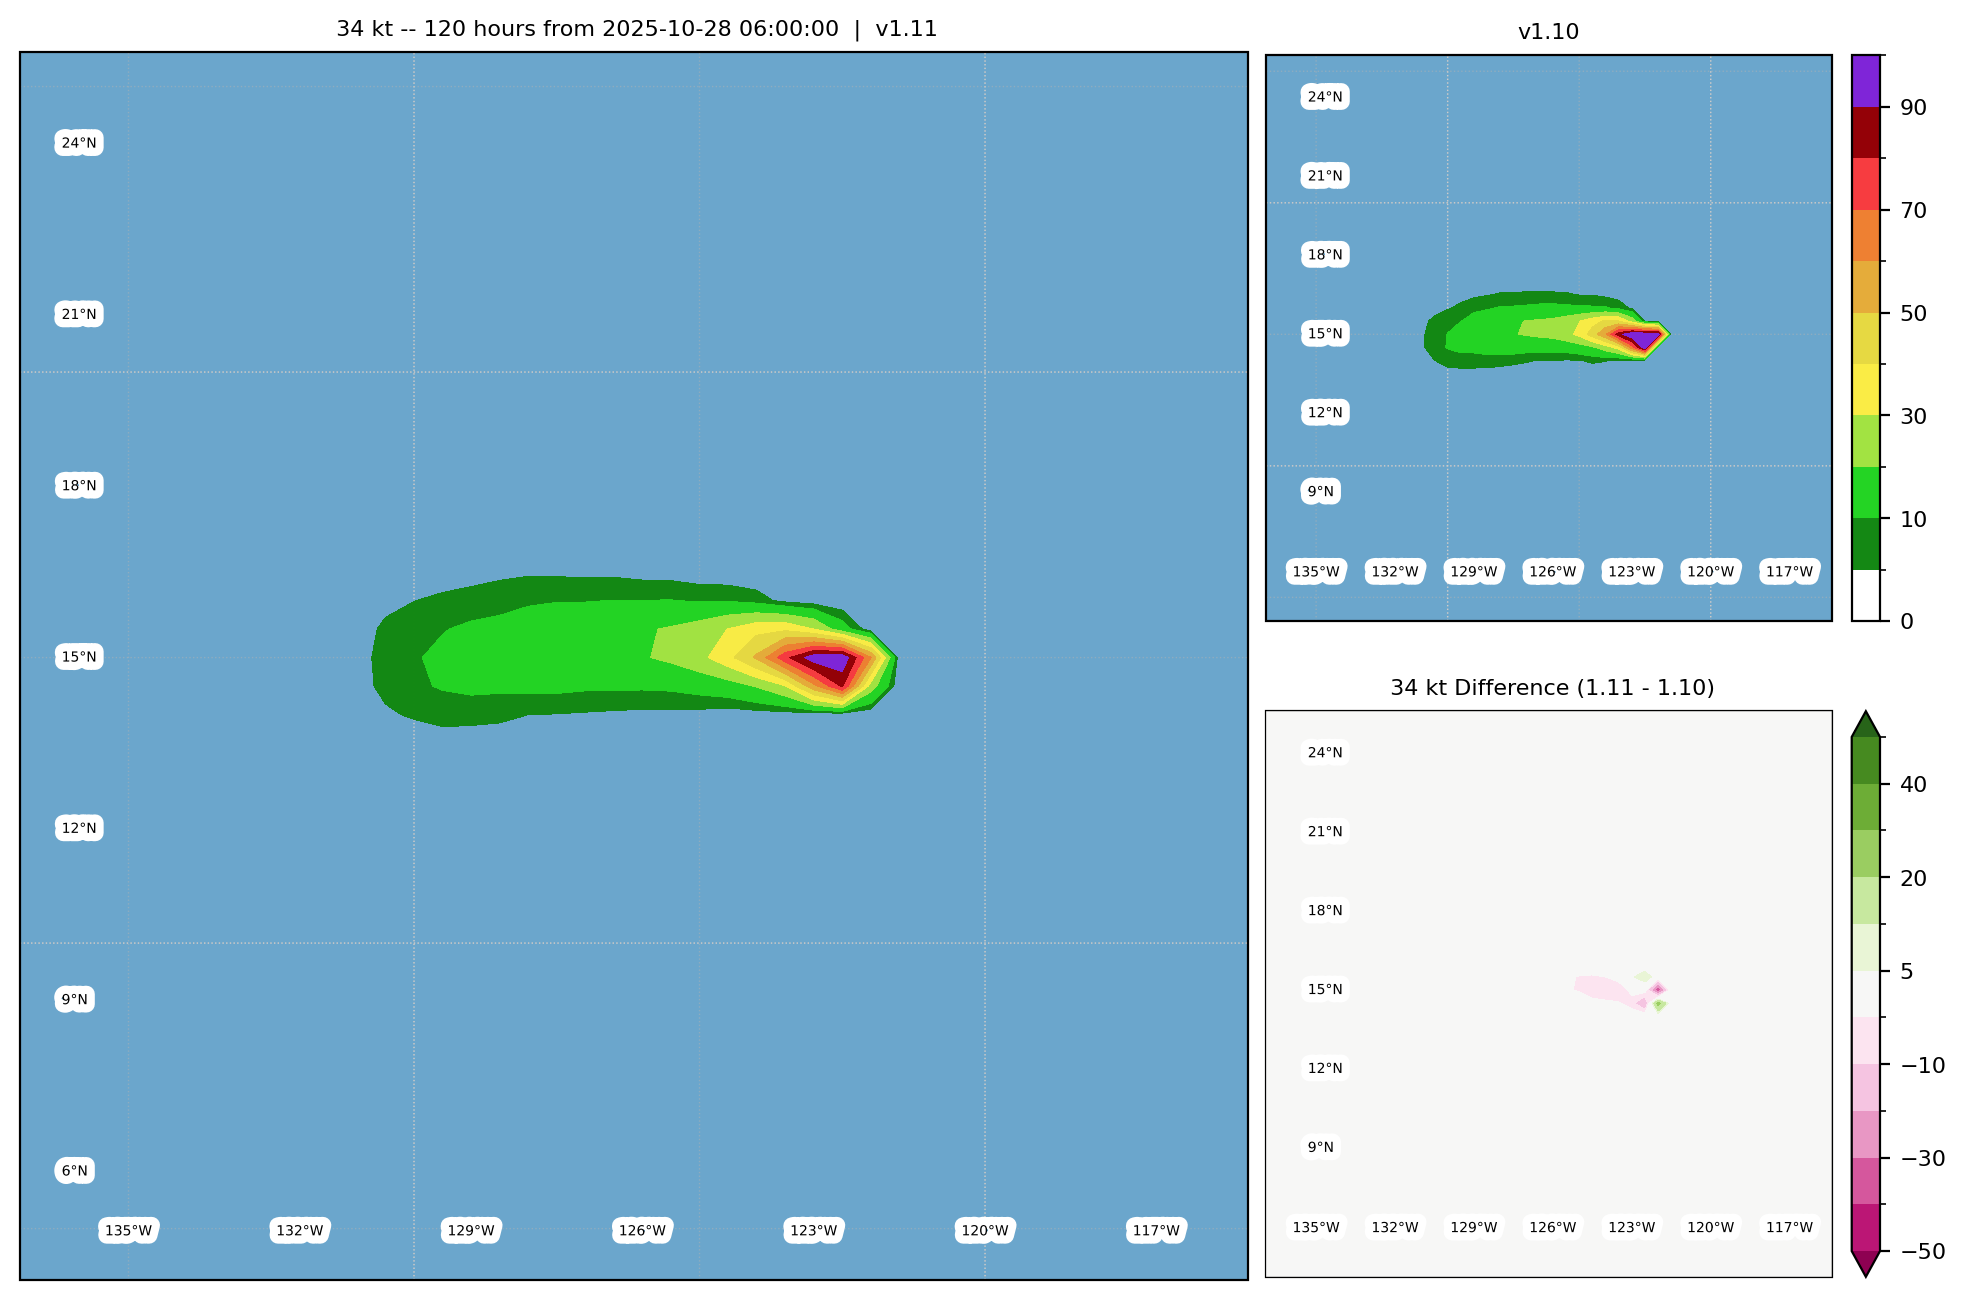Click the 24°N label in main map
The height and width of the screenshot is (1300, 1966).
coord(79,143)
